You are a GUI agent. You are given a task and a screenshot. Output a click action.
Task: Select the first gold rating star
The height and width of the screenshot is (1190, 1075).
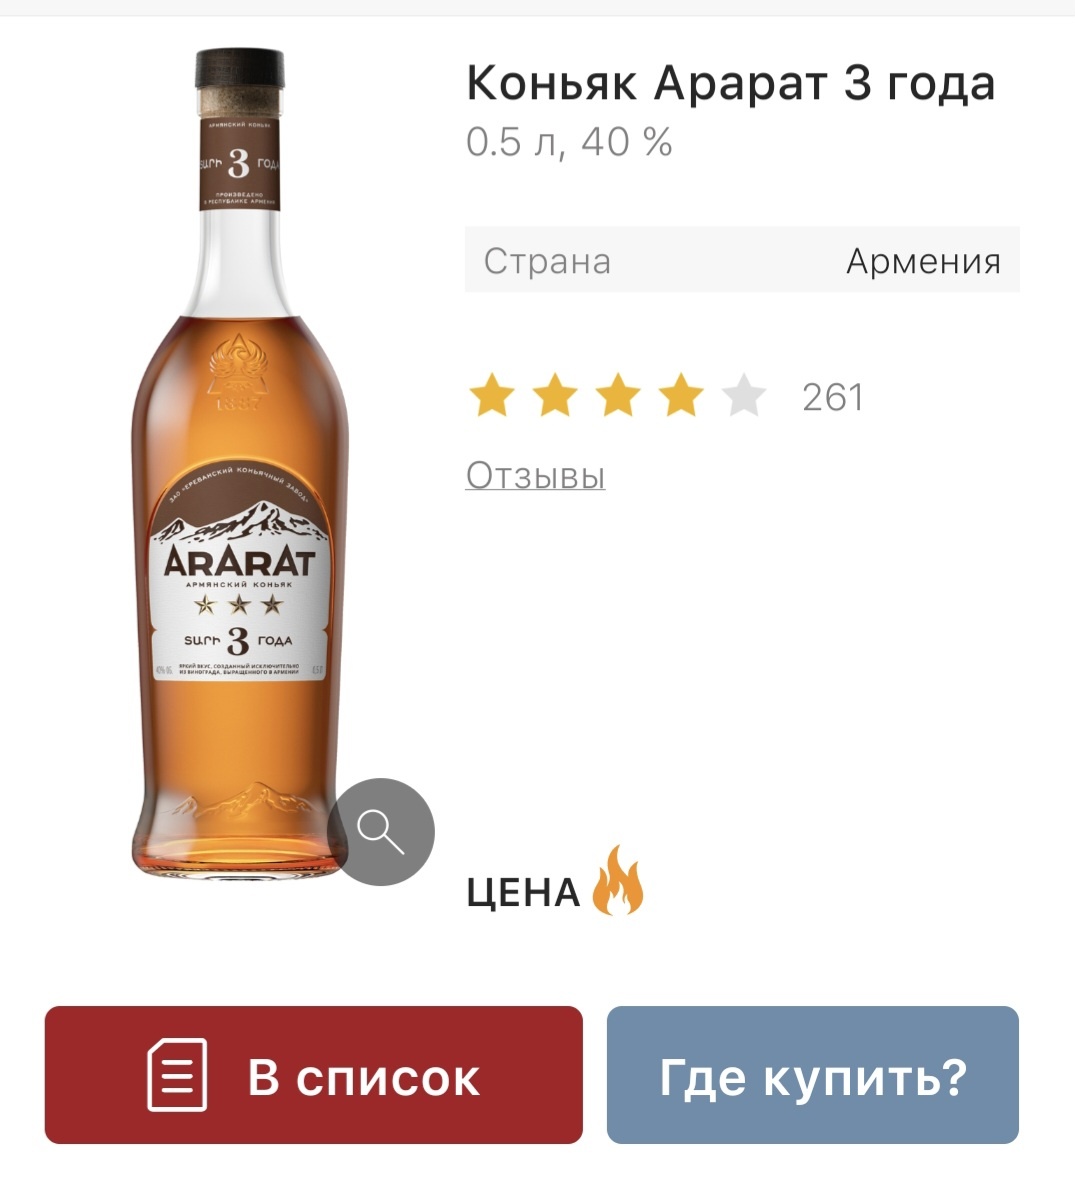coord(492,395)
